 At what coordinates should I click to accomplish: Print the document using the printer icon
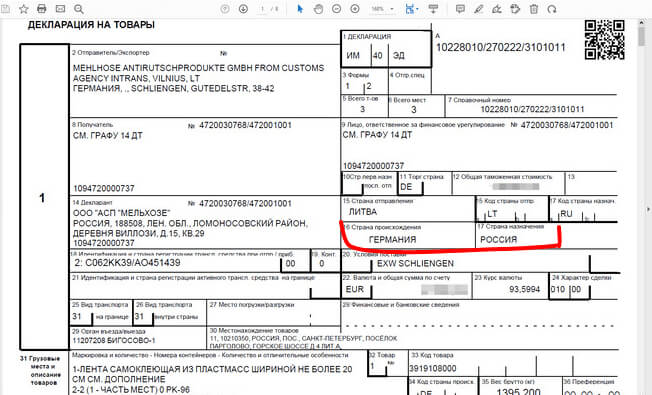click(x=42, y=9)
